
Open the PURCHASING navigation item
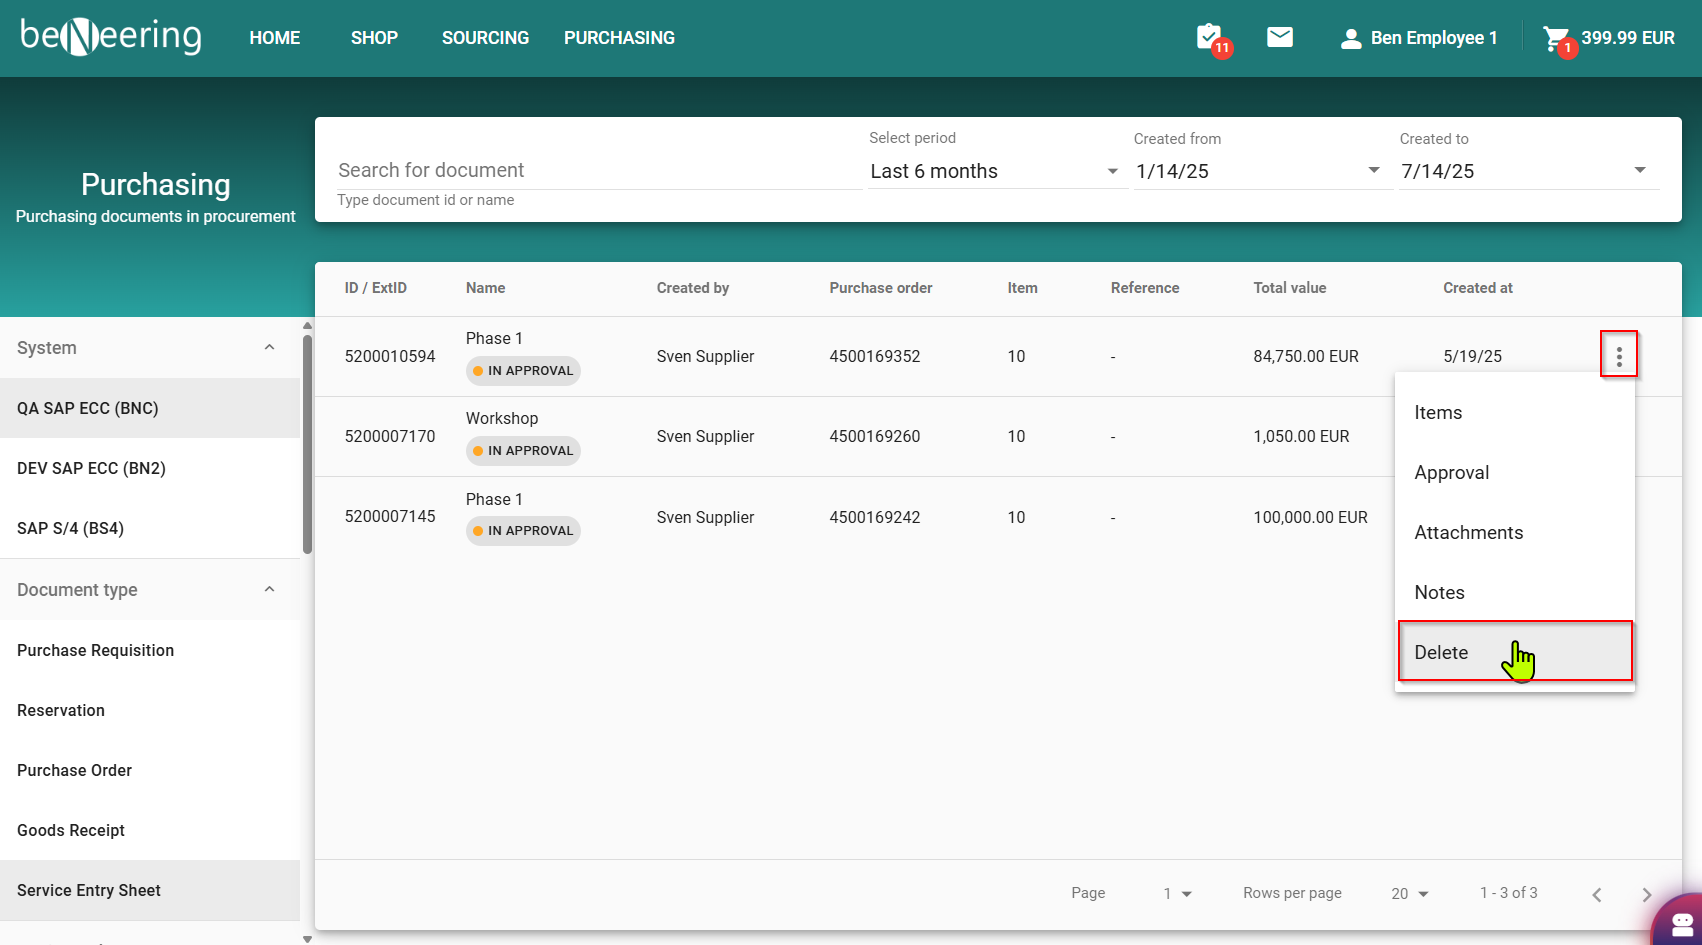pos(619,38)
